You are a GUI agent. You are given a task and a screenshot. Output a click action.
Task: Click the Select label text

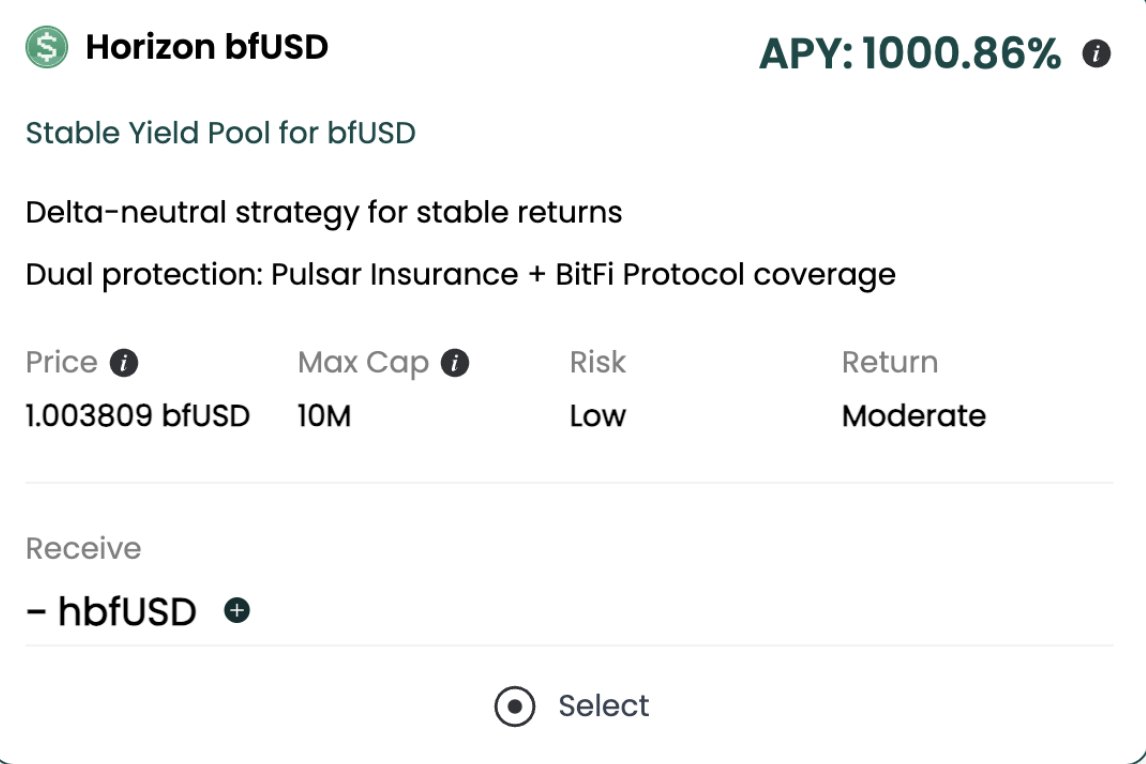point(603,706)
